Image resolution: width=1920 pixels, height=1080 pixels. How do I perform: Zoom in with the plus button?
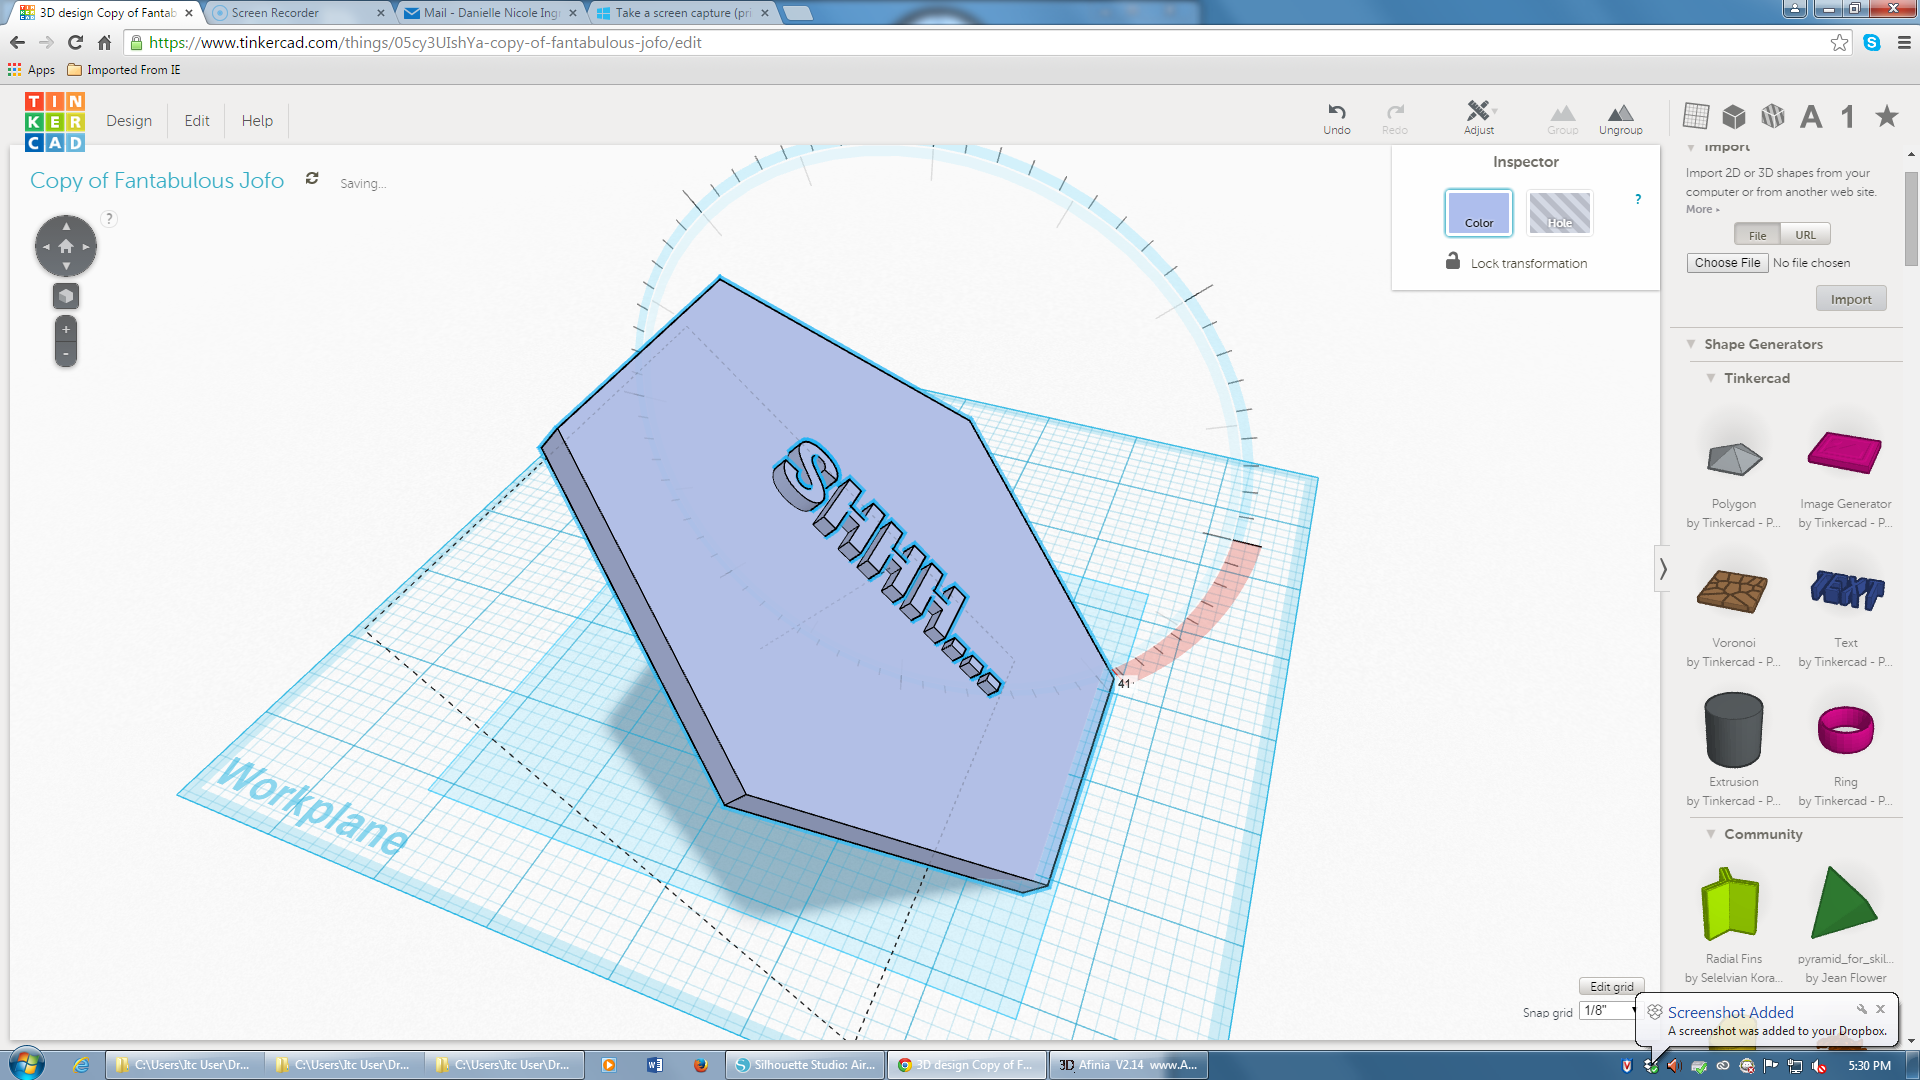pyautogui.click(x=66, y=329)
